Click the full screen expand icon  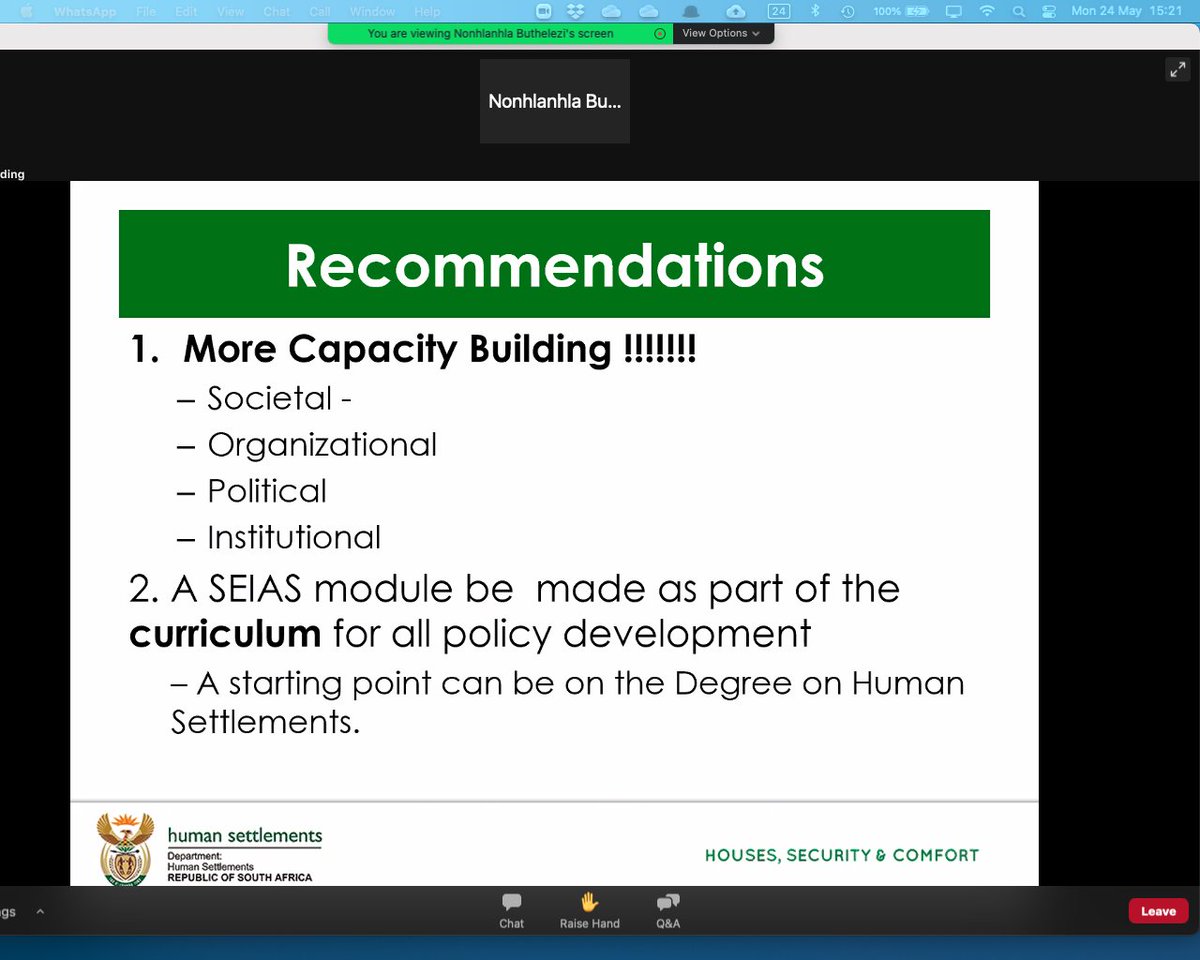[1177, 69]
